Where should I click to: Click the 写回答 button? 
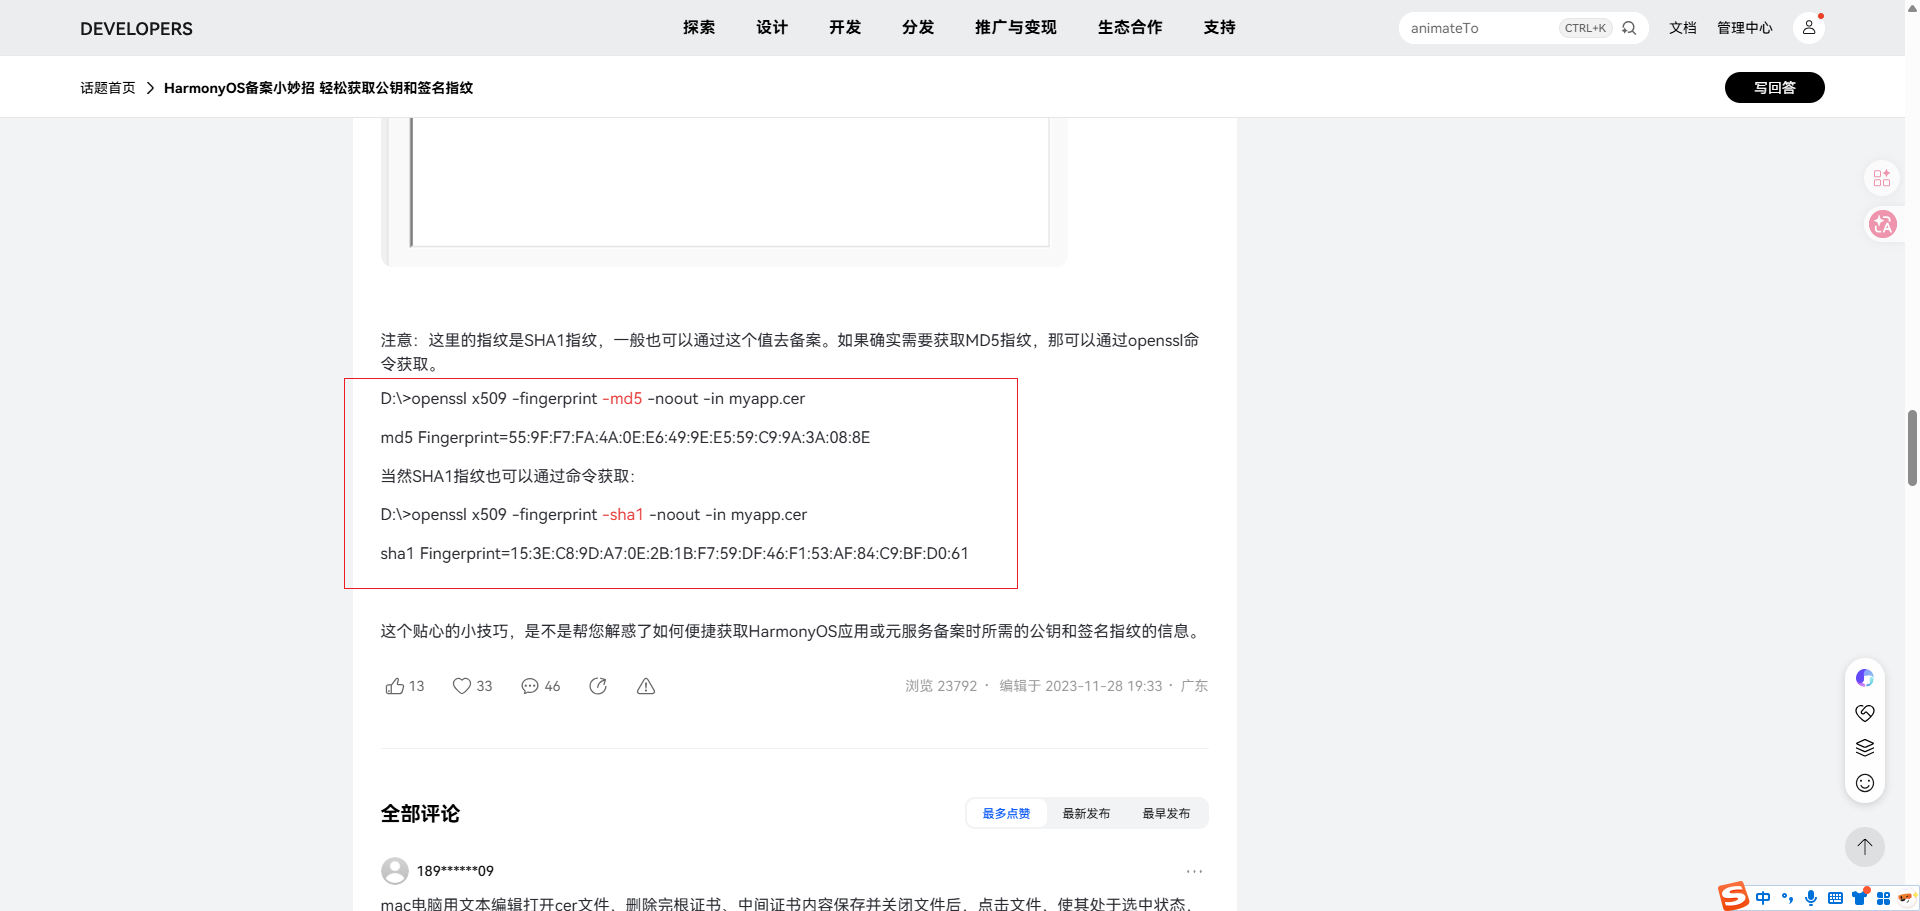click(1774, 87)
